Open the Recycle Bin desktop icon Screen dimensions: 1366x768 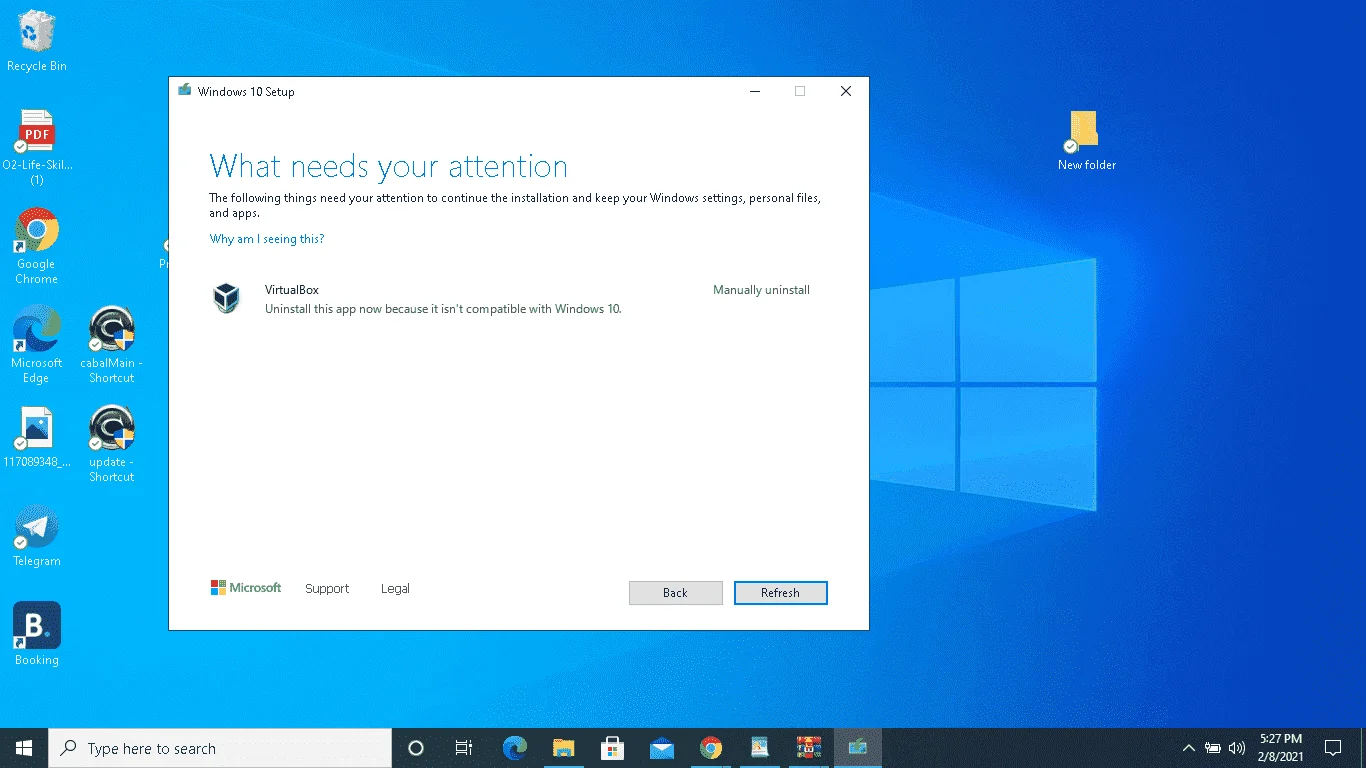tap(37, 41)
